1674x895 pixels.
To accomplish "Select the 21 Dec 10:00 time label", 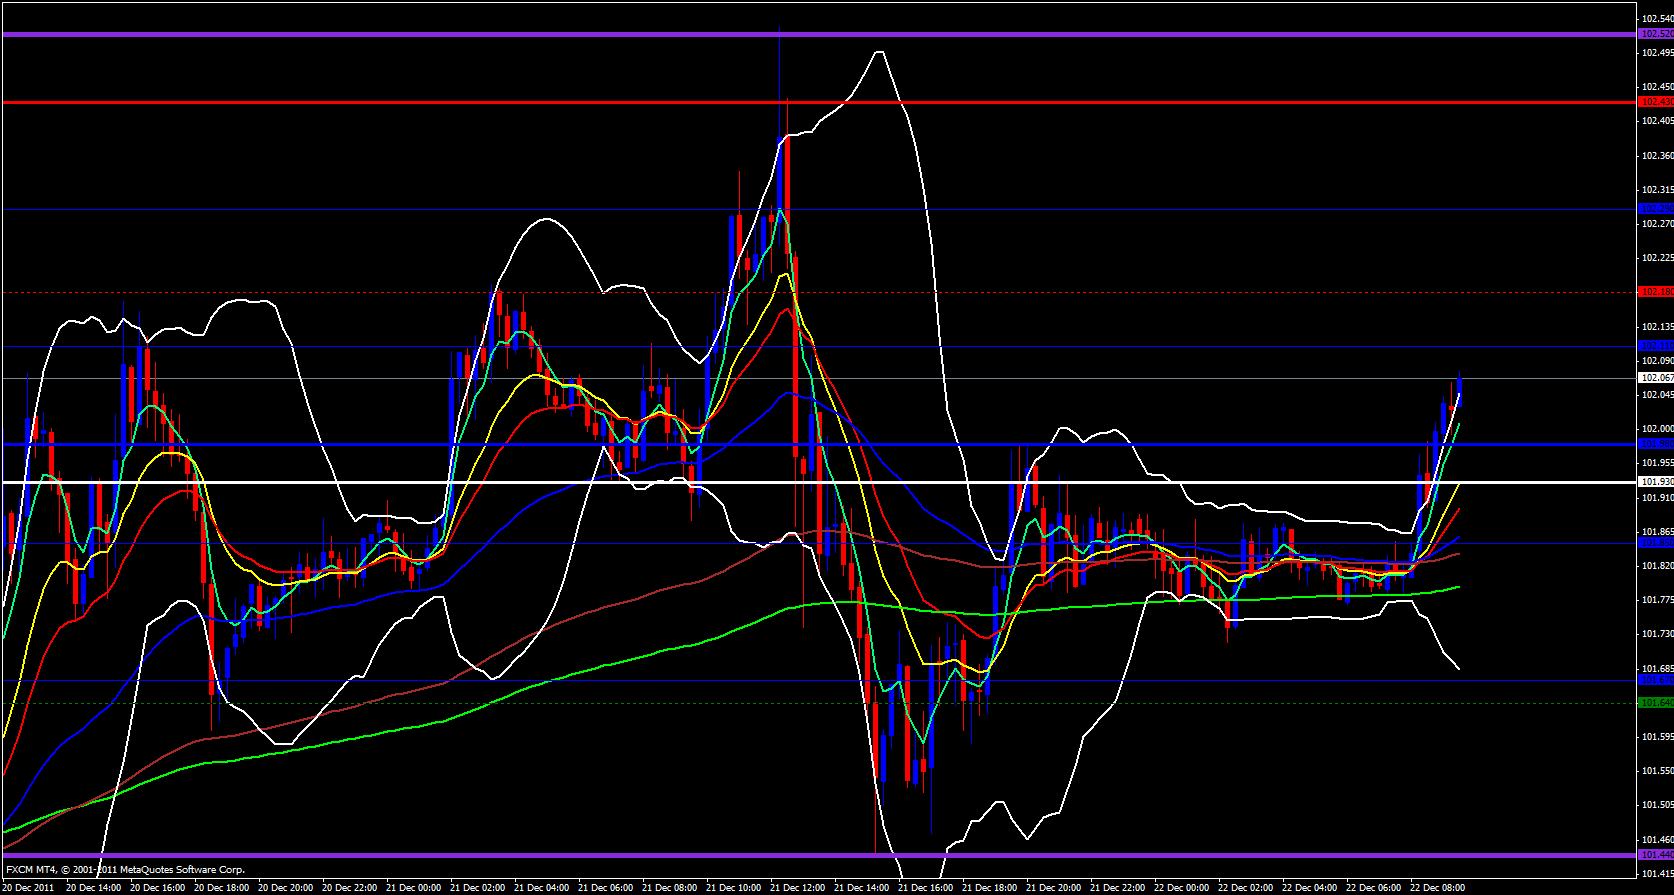I will [733, 888].
